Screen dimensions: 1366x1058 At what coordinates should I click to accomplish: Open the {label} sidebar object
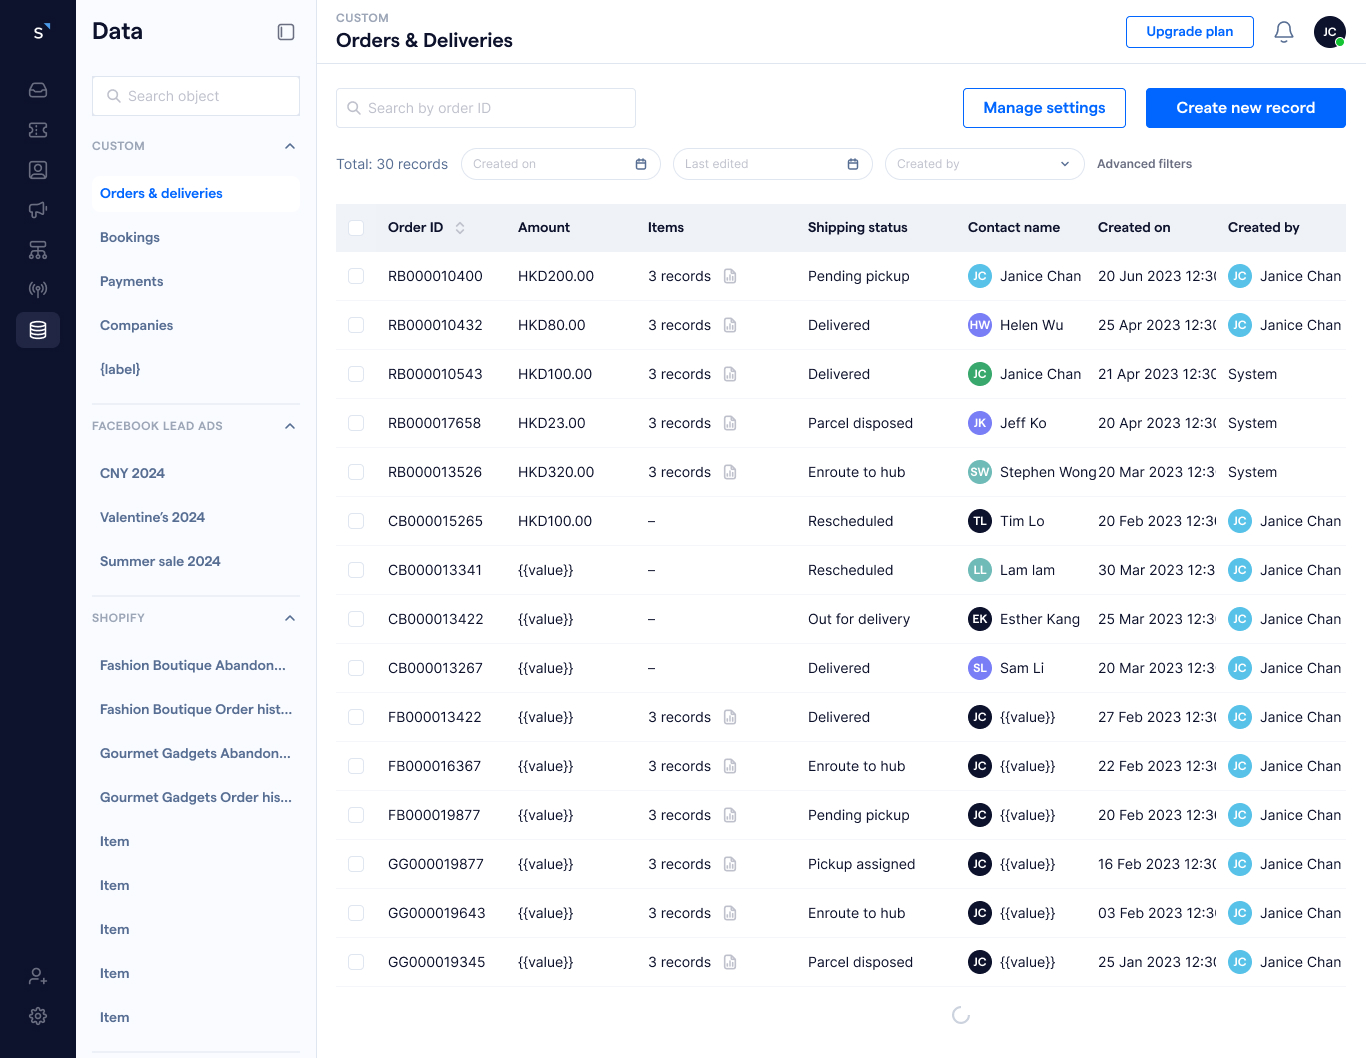point(196,370)
